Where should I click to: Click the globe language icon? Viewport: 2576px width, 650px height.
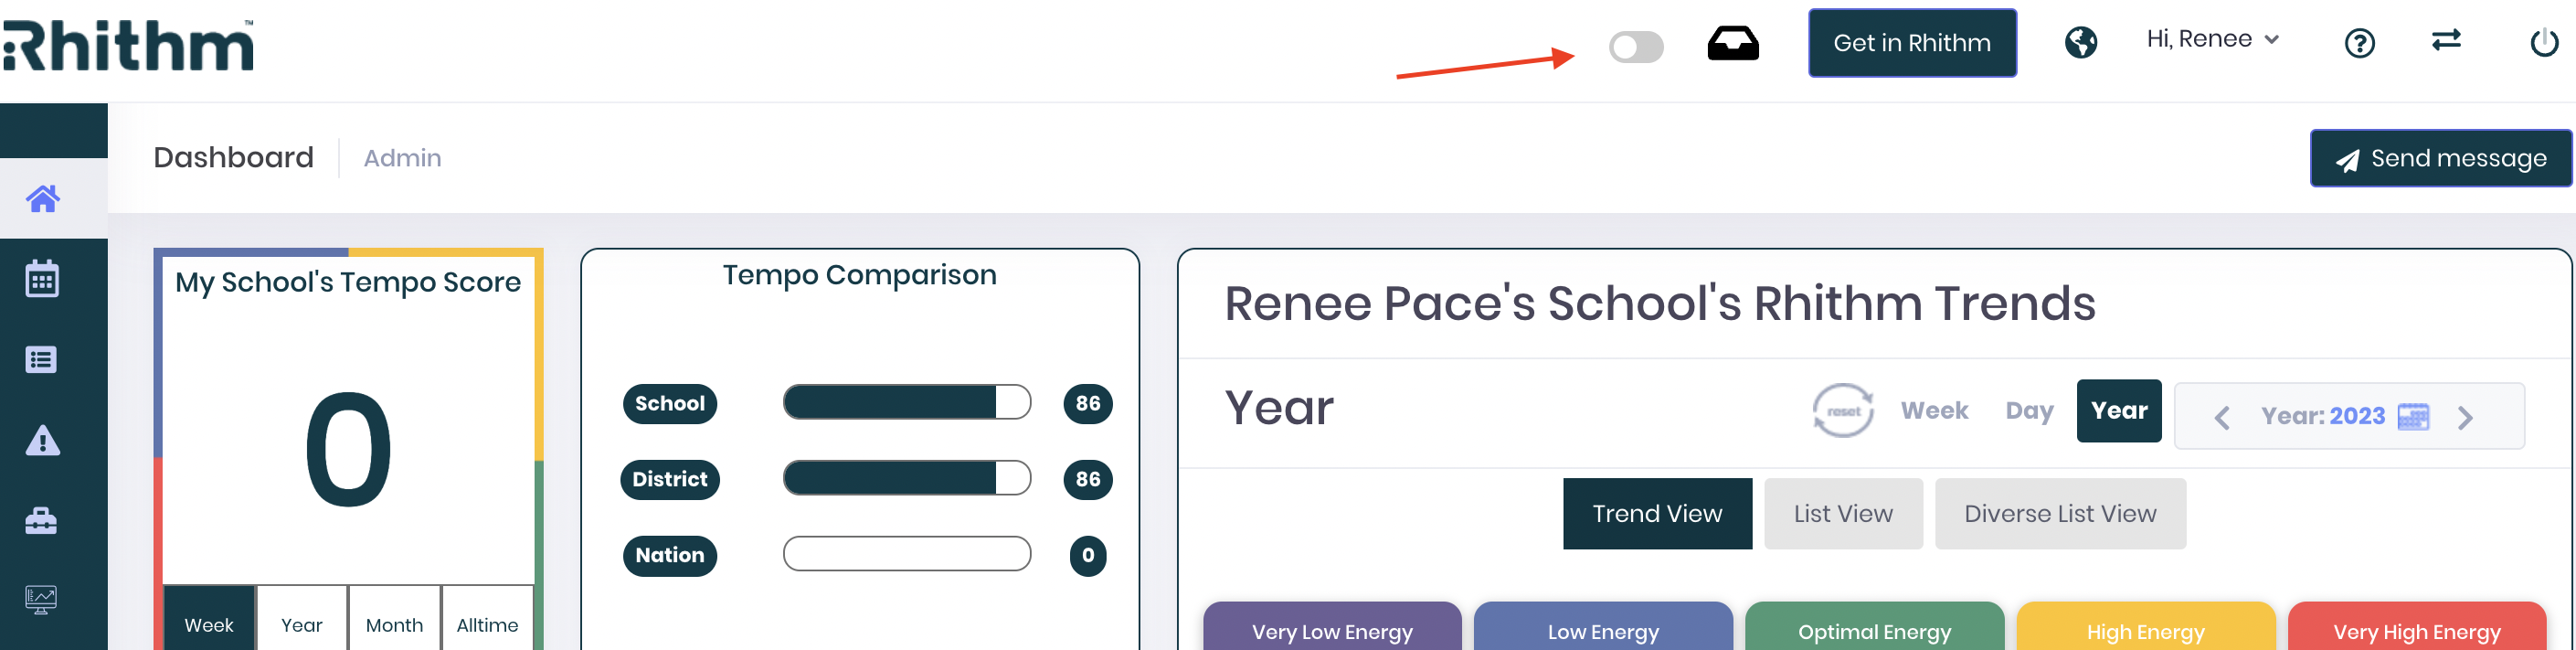point(2081,42)
